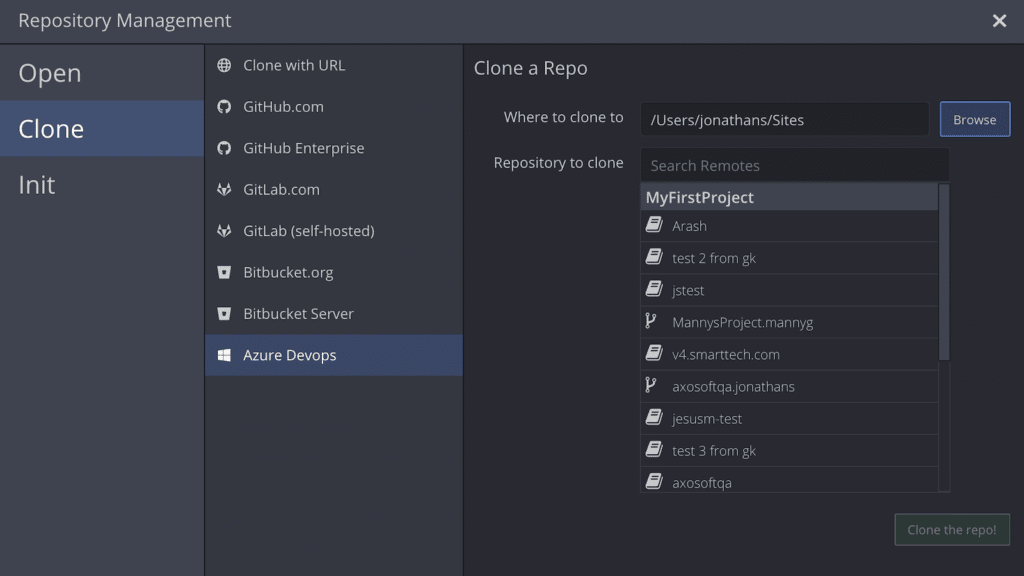Click the fork icon next to axosoftqa.jonathans

[651, 385]
